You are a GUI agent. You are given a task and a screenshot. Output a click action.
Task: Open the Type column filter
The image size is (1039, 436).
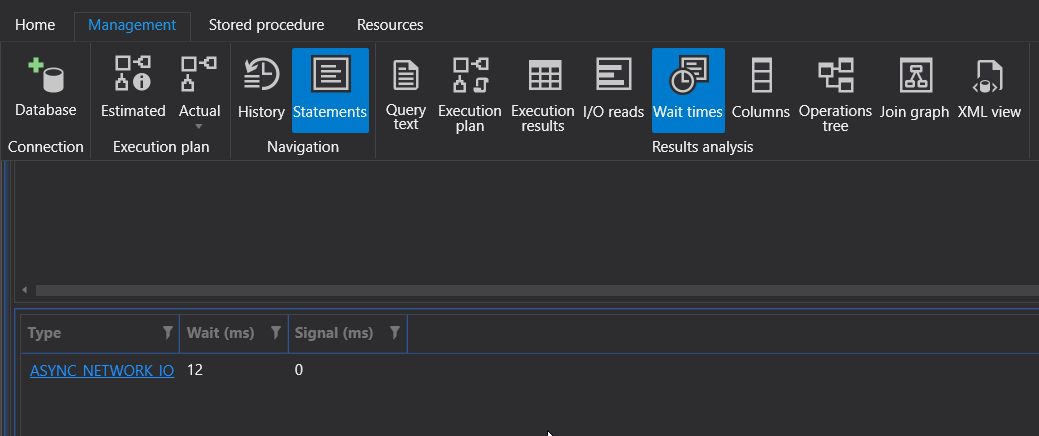(167, 333)
